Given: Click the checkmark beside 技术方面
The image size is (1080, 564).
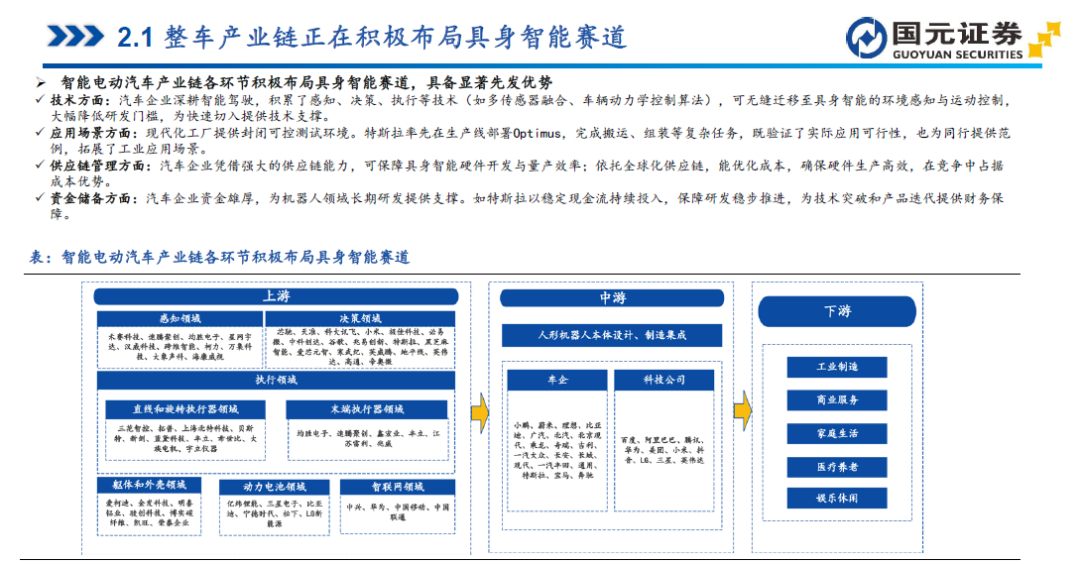Looking at the screenshot, I should [x=41, y=100].
